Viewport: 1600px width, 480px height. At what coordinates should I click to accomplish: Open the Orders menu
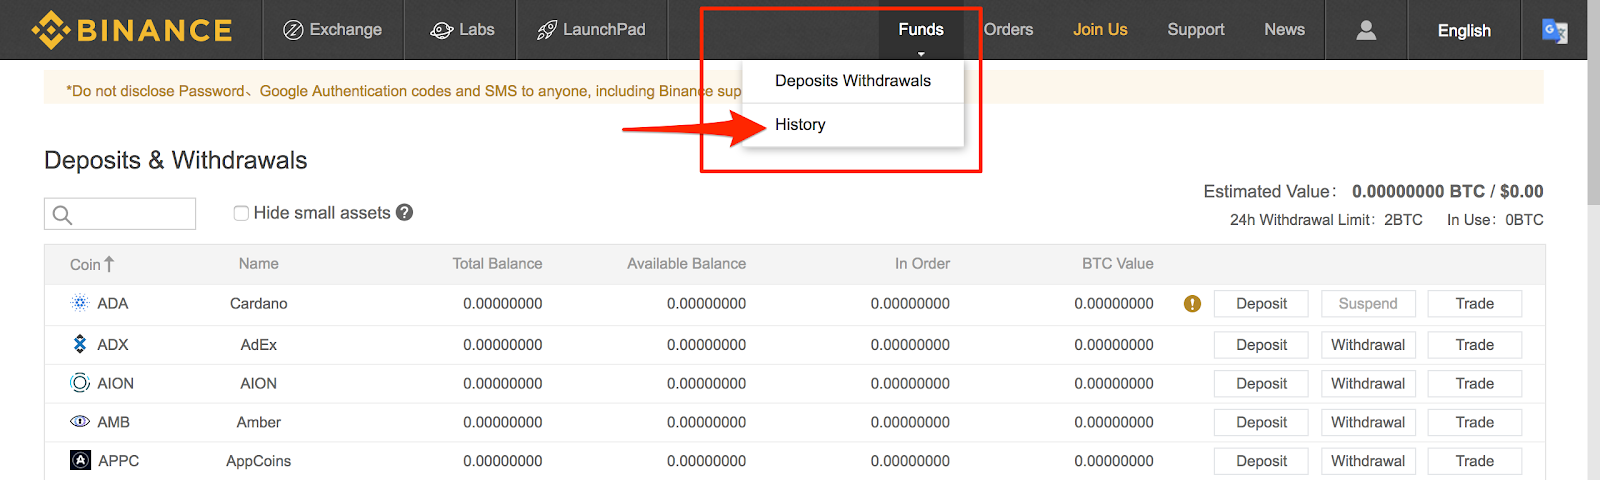tap(1008, 30)
